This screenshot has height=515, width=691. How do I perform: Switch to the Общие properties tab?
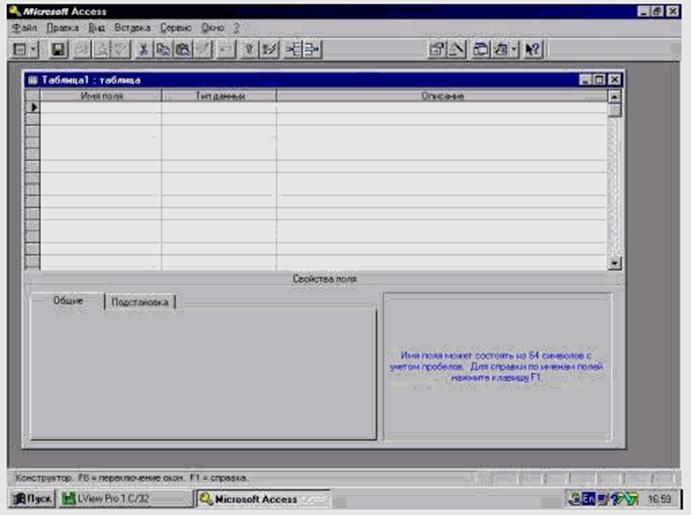[x=68, y=301]
